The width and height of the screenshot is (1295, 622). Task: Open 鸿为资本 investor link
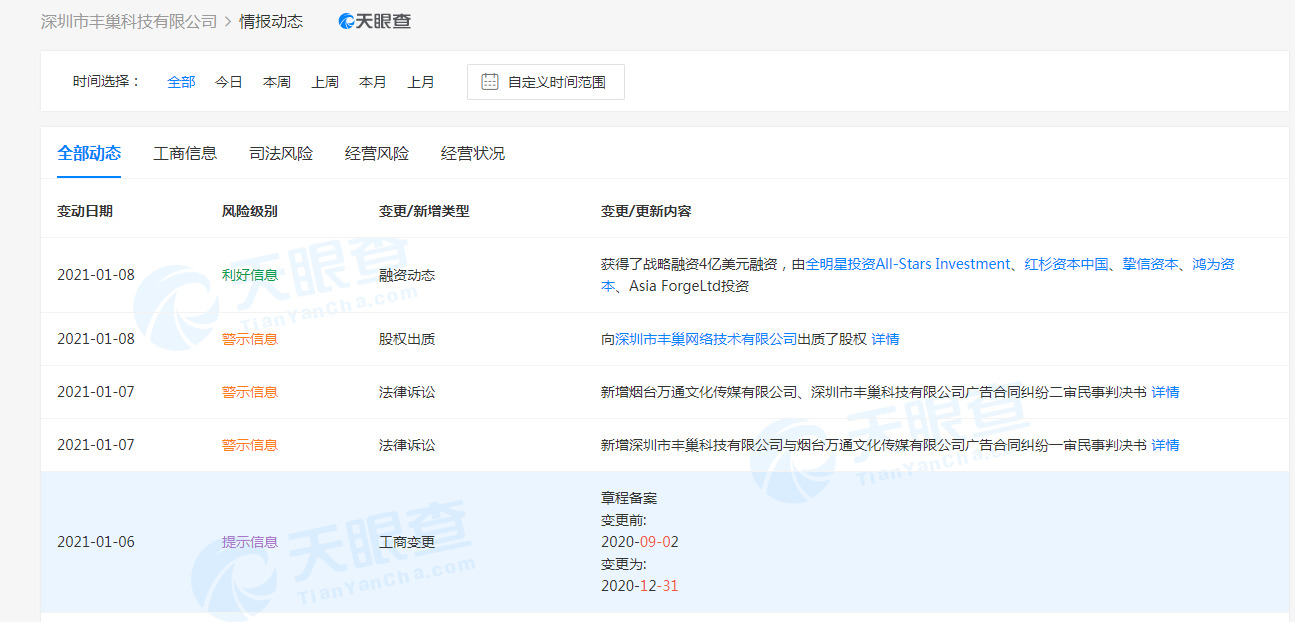pos(1213,264)
